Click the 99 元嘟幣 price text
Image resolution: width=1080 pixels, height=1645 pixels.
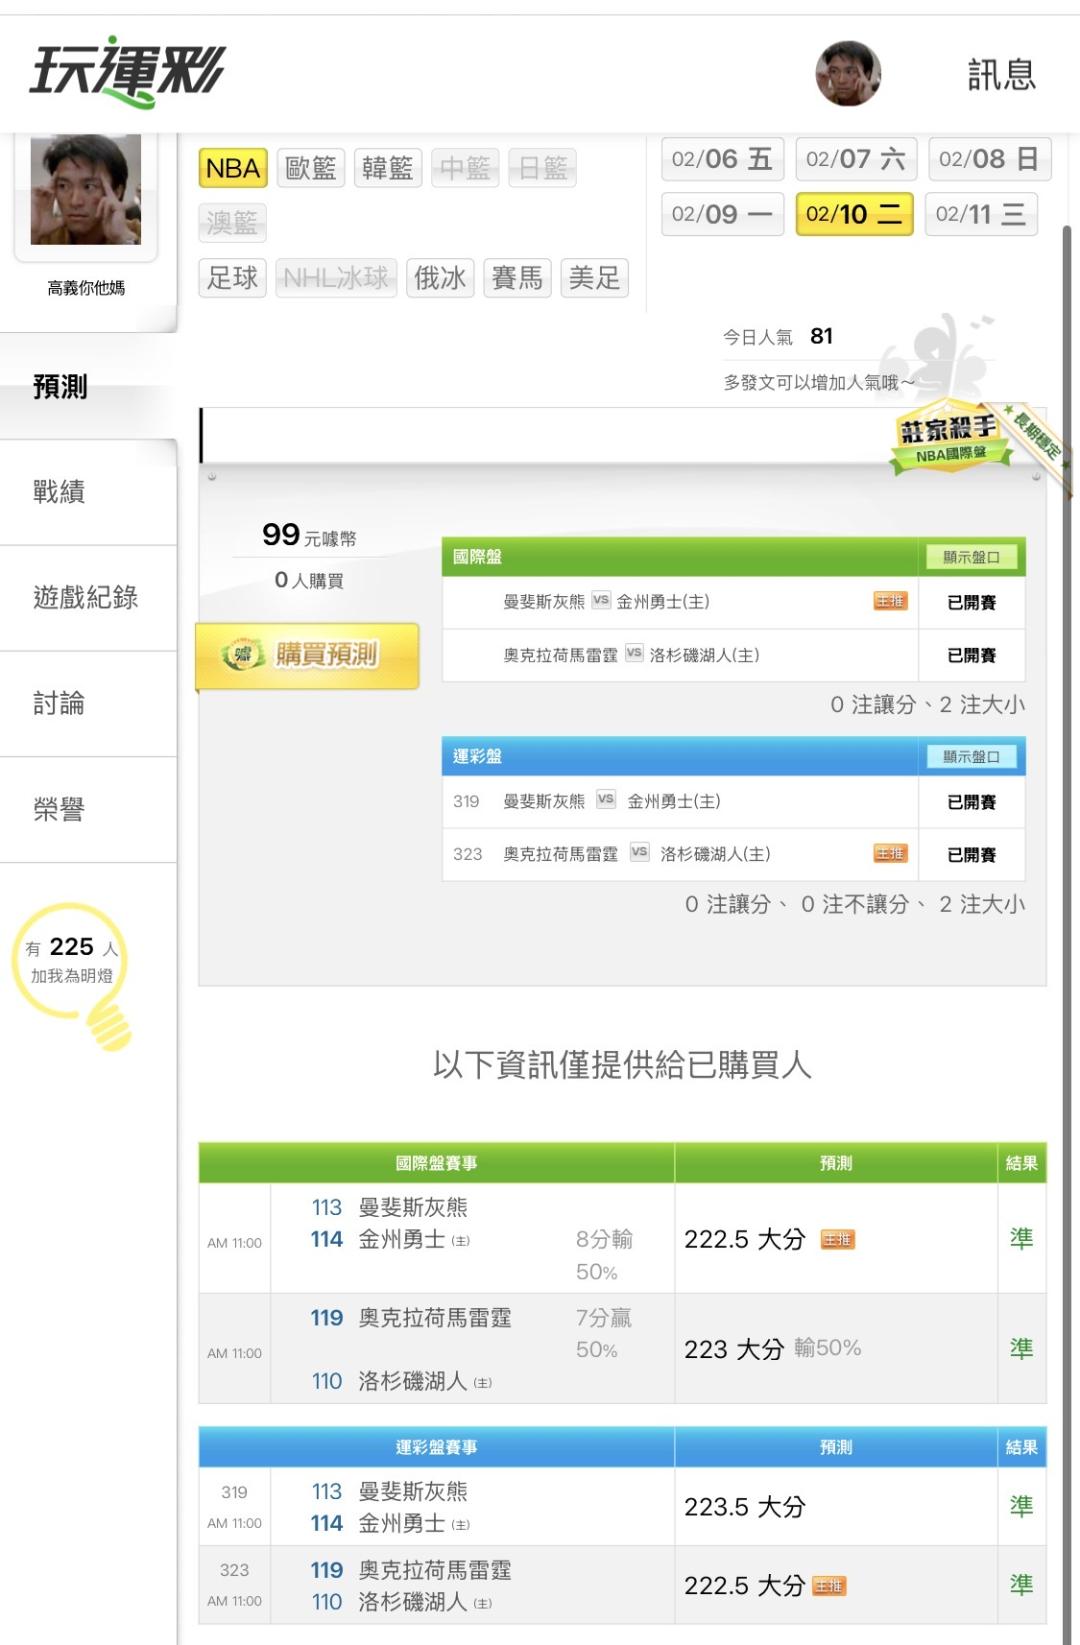(x=309, y=535)
